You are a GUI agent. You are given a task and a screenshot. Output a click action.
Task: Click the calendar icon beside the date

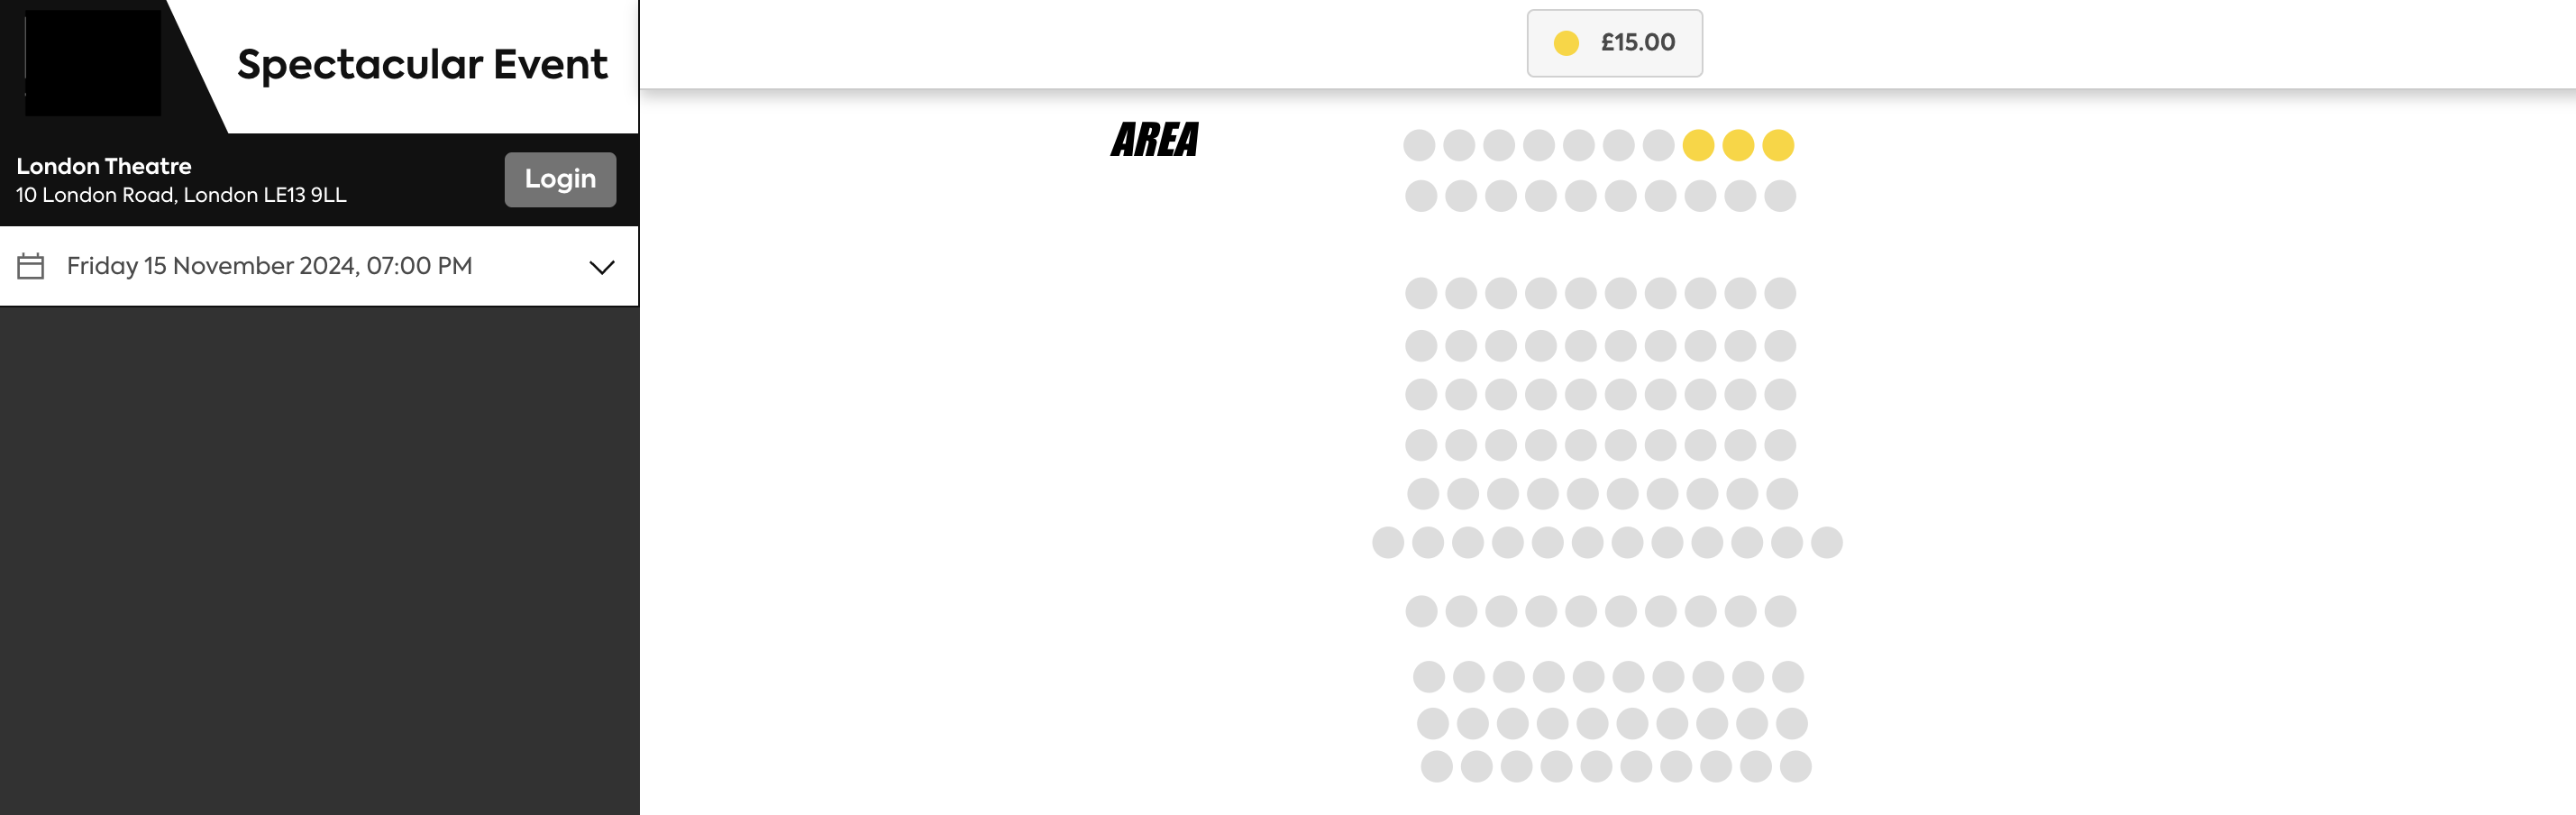[31, 266]
